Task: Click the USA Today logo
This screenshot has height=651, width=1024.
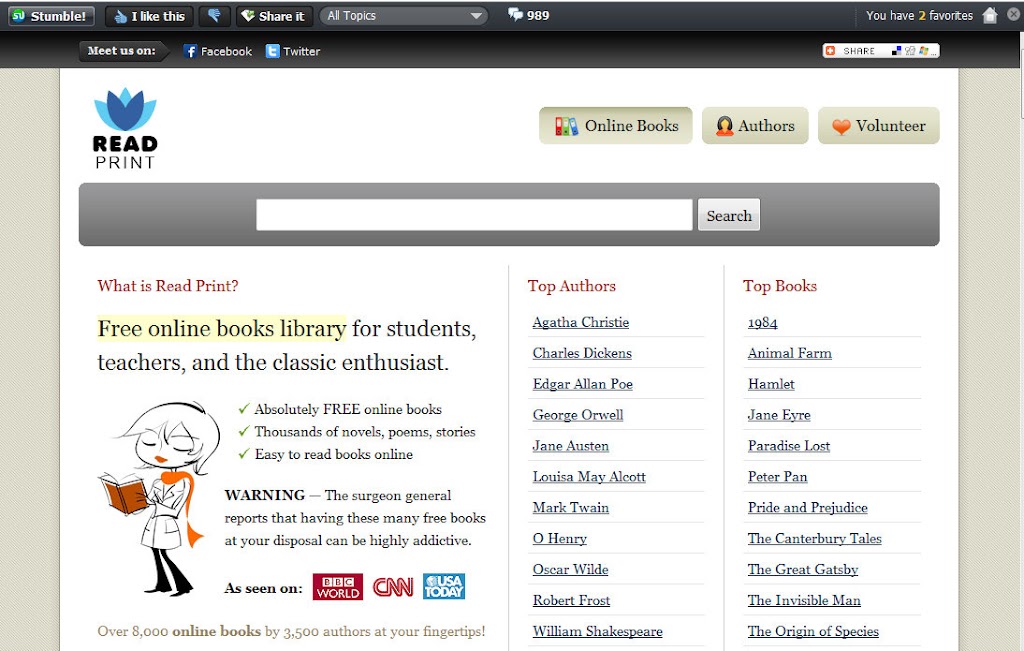Action: (444, 586)
